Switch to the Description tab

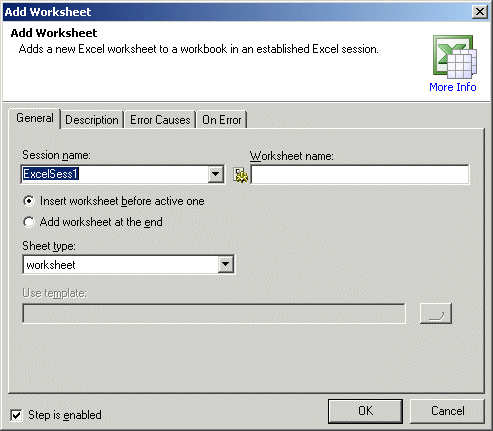click(92, 120)
